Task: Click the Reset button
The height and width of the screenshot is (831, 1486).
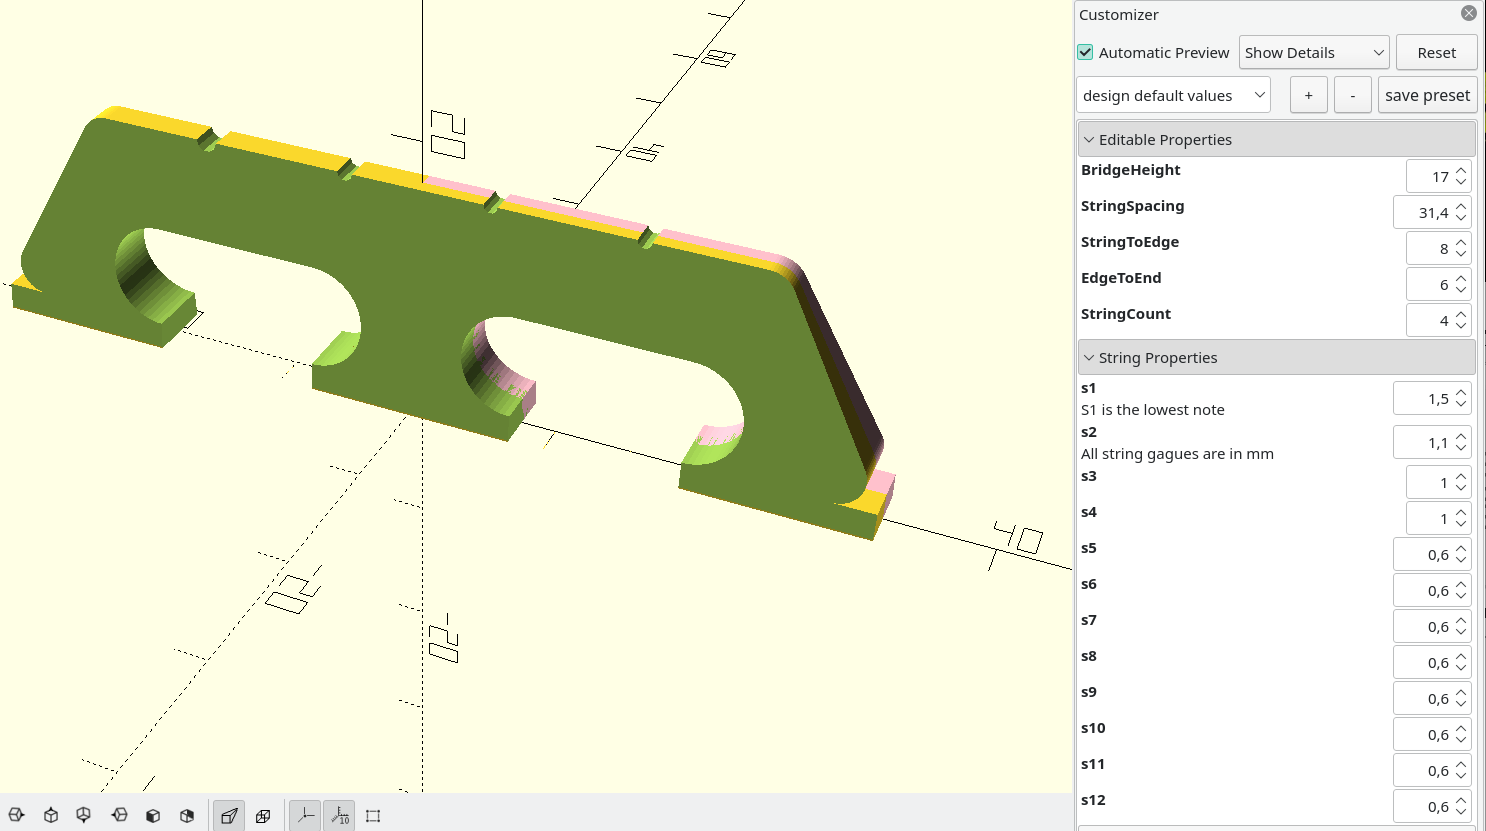Action: 1436,52
